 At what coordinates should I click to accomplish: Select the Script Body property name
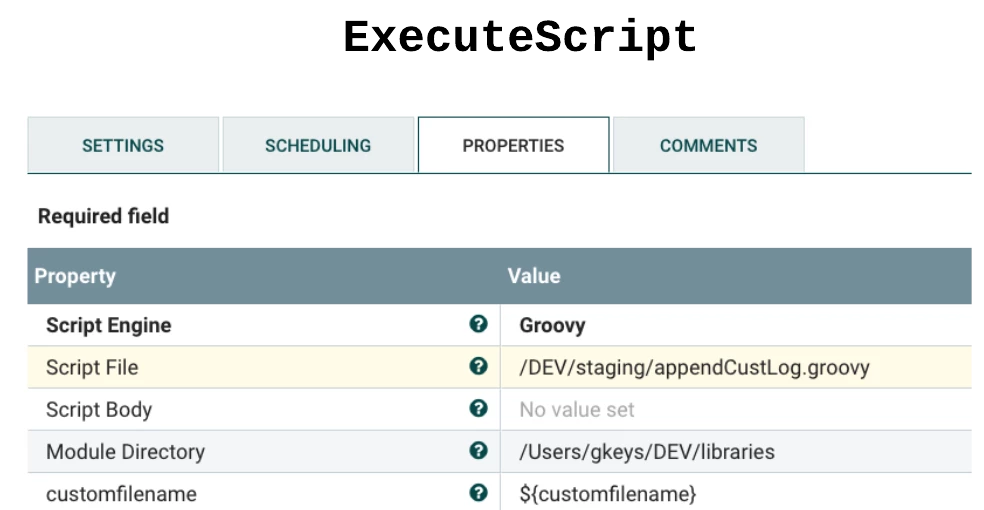(99, 410)
